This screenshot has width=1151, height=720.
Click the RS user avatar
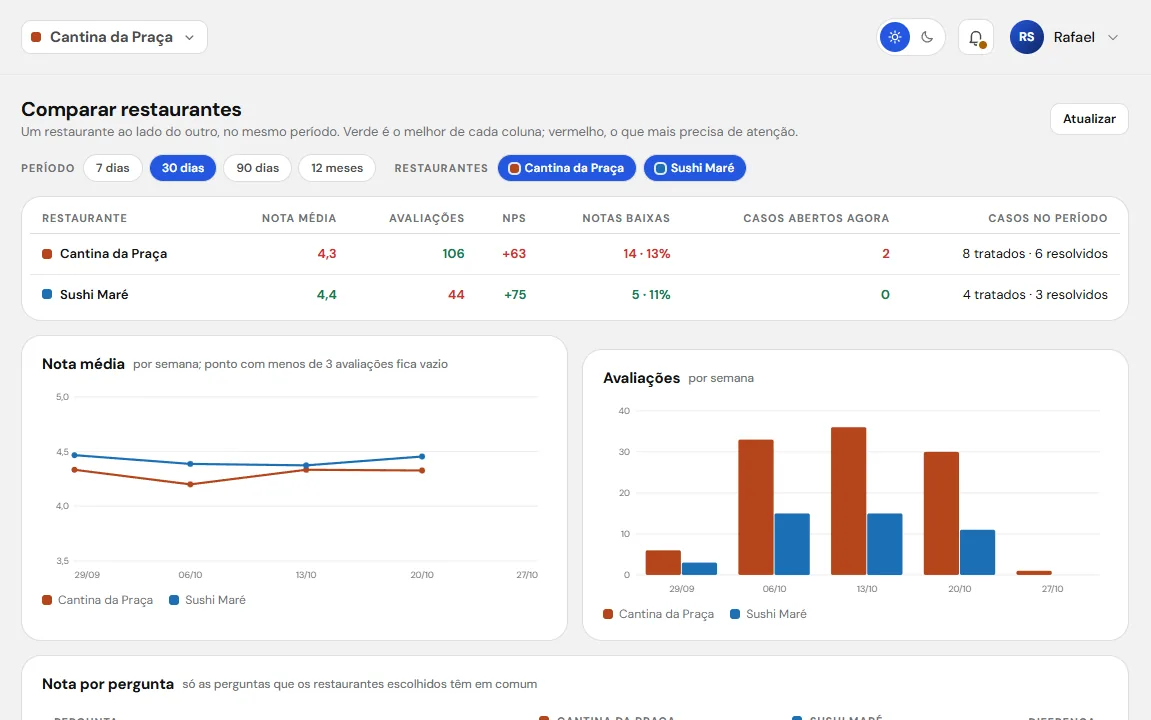click(x=1026, y=37)
